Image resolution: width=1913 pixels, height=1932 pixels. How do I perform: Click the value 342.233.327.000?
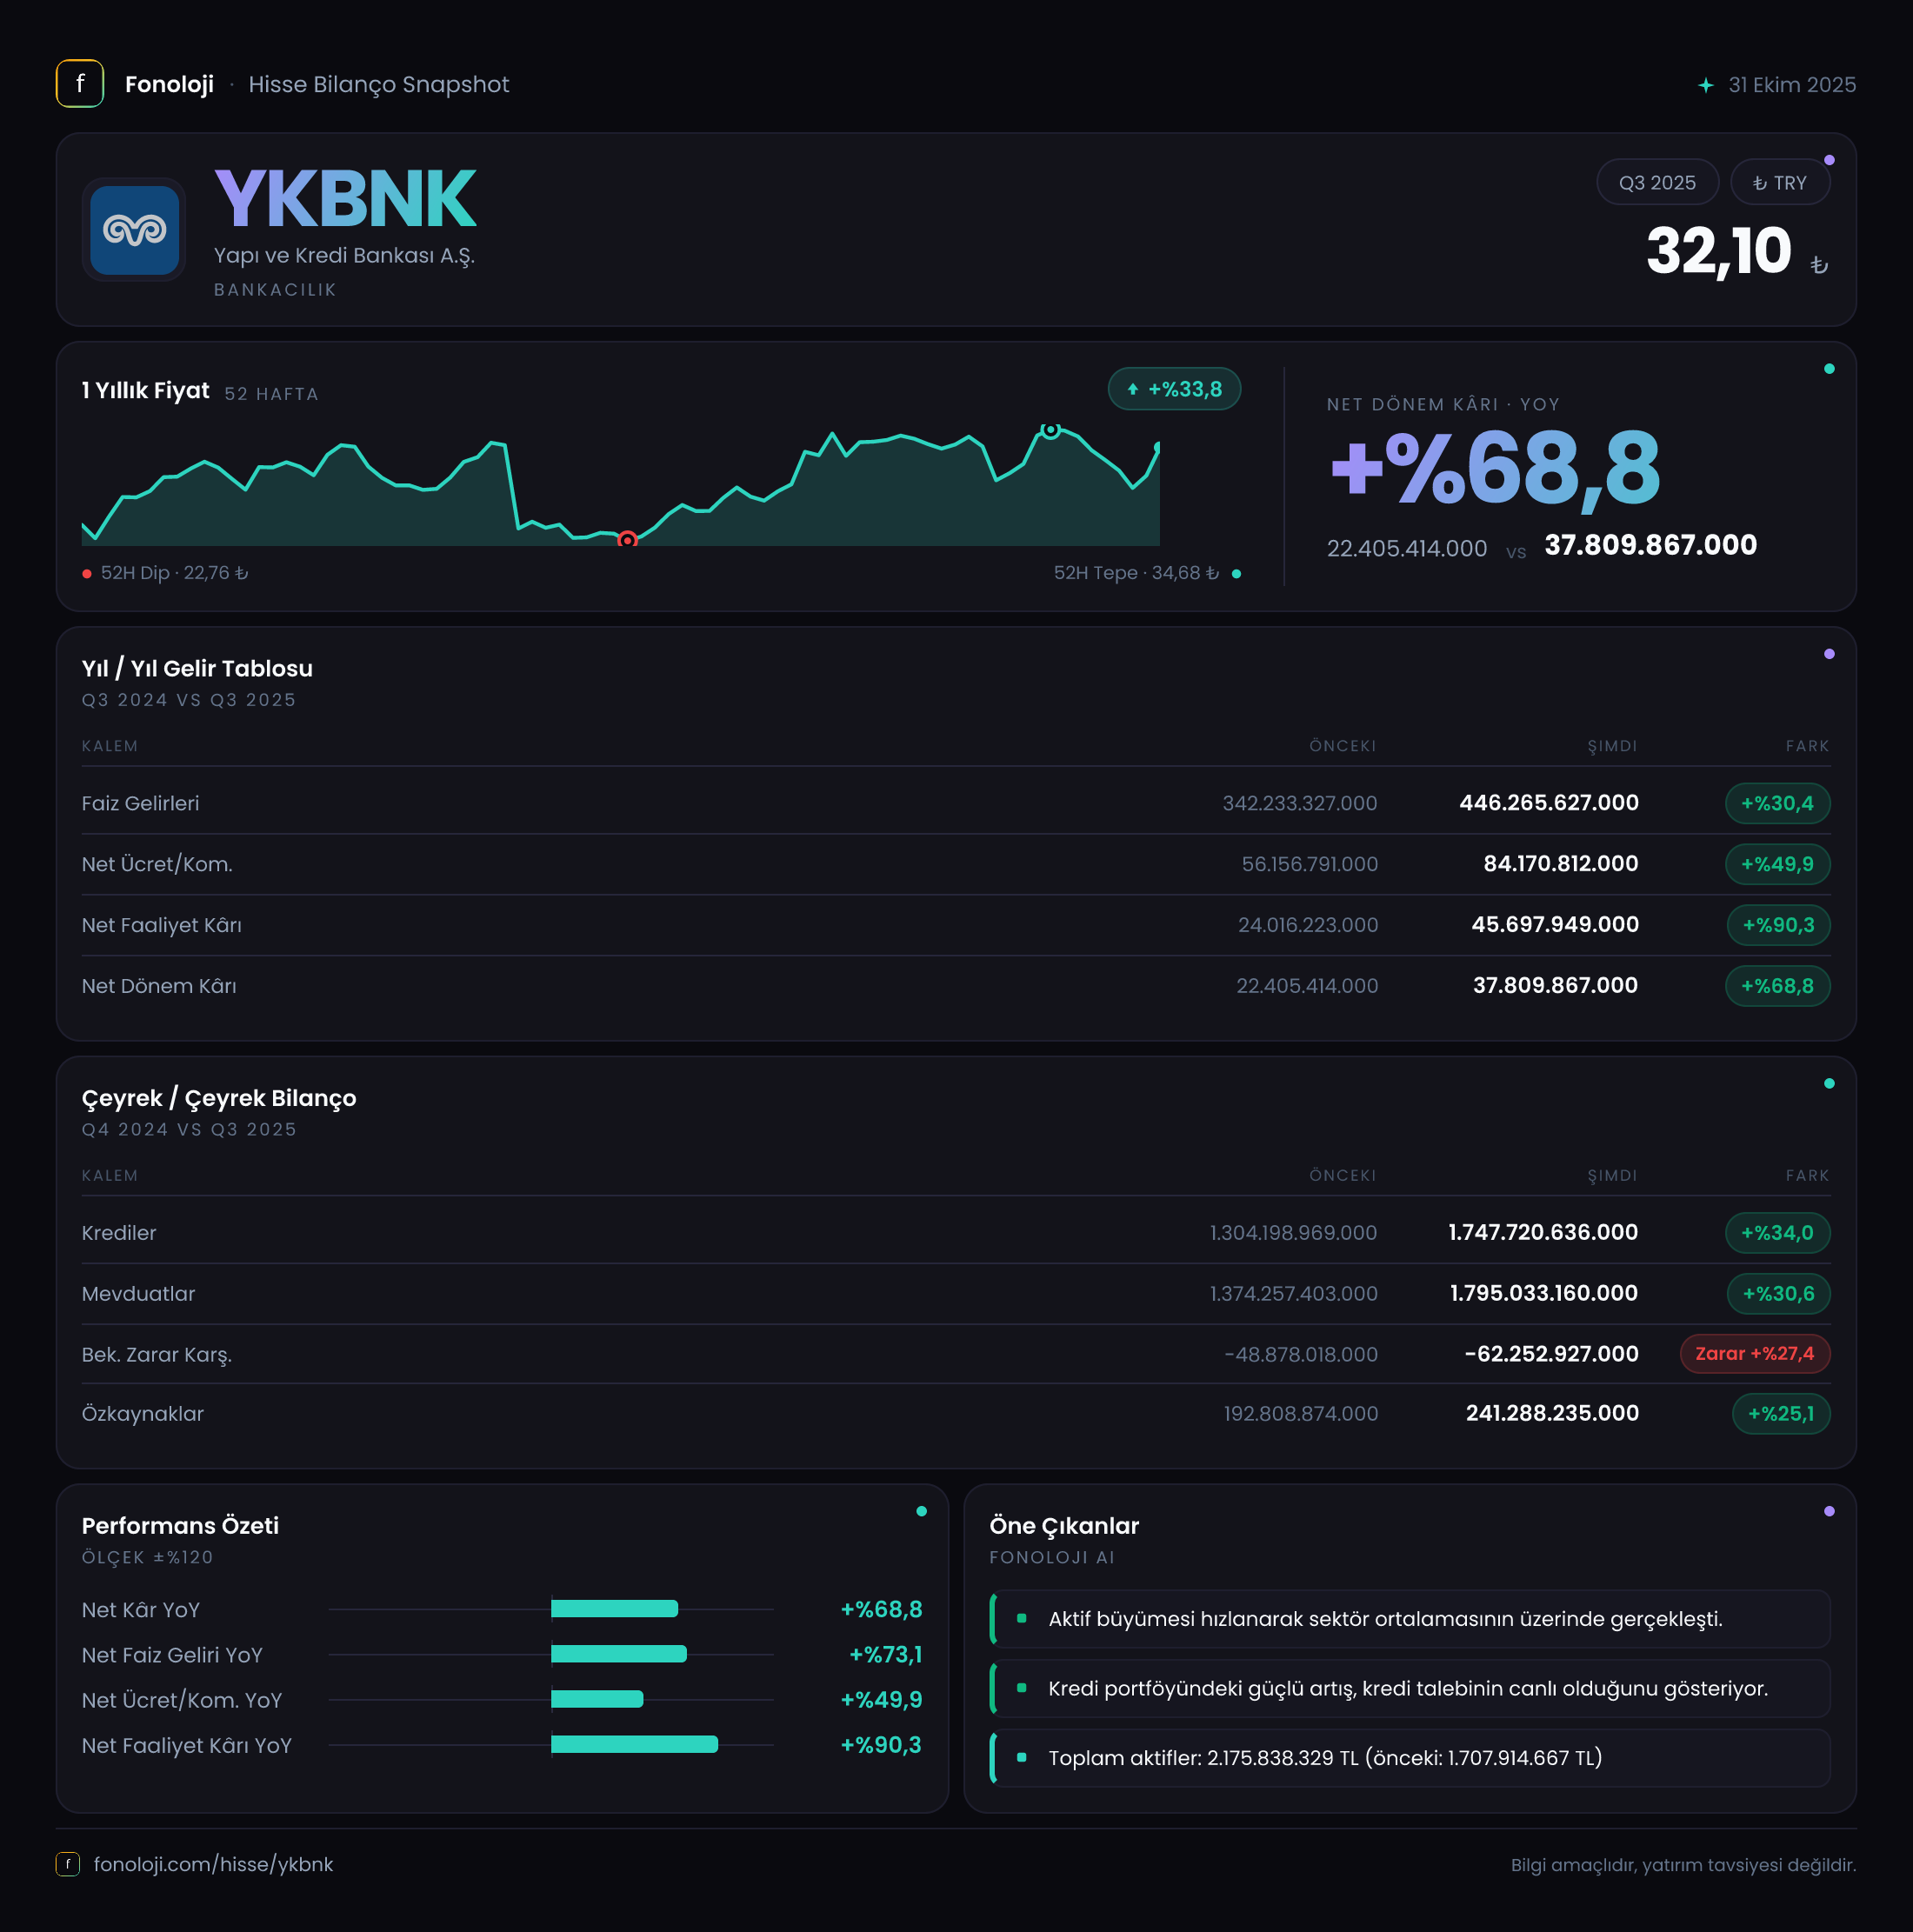click(x=1300, y=803)
